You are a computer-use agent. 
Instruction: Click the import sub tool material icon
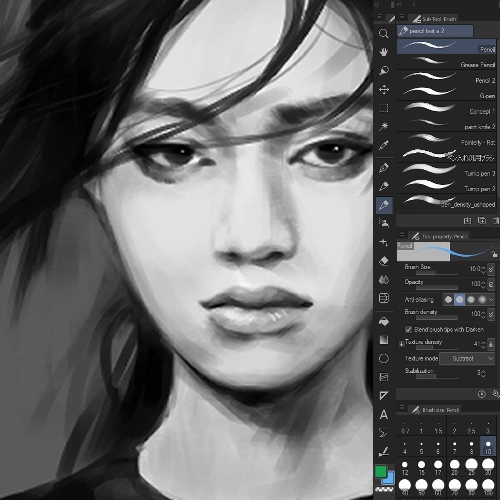467,221
